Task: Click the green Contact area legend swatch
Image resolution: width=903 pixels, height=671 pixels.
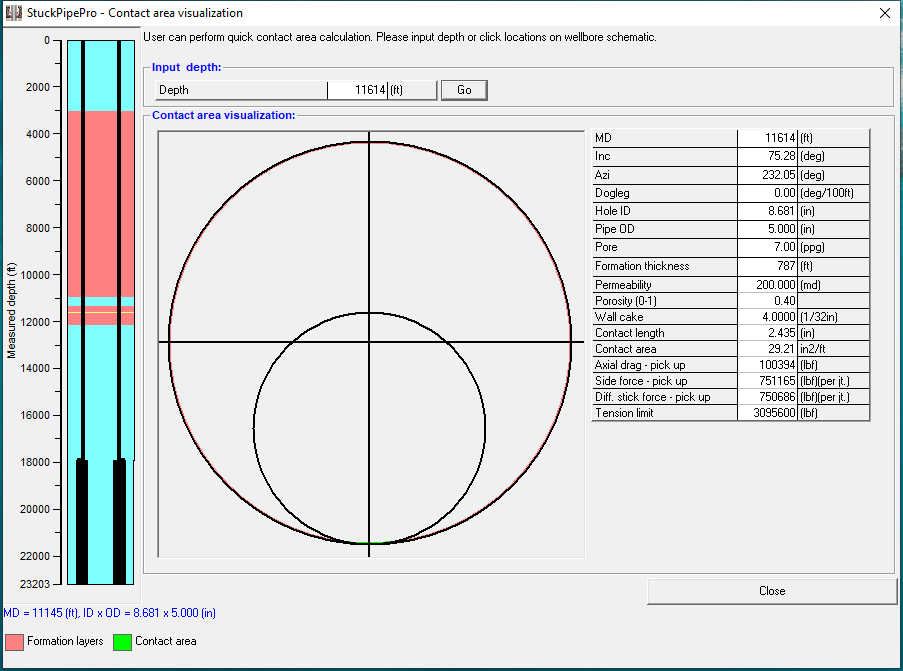Action: click(122, 641)
